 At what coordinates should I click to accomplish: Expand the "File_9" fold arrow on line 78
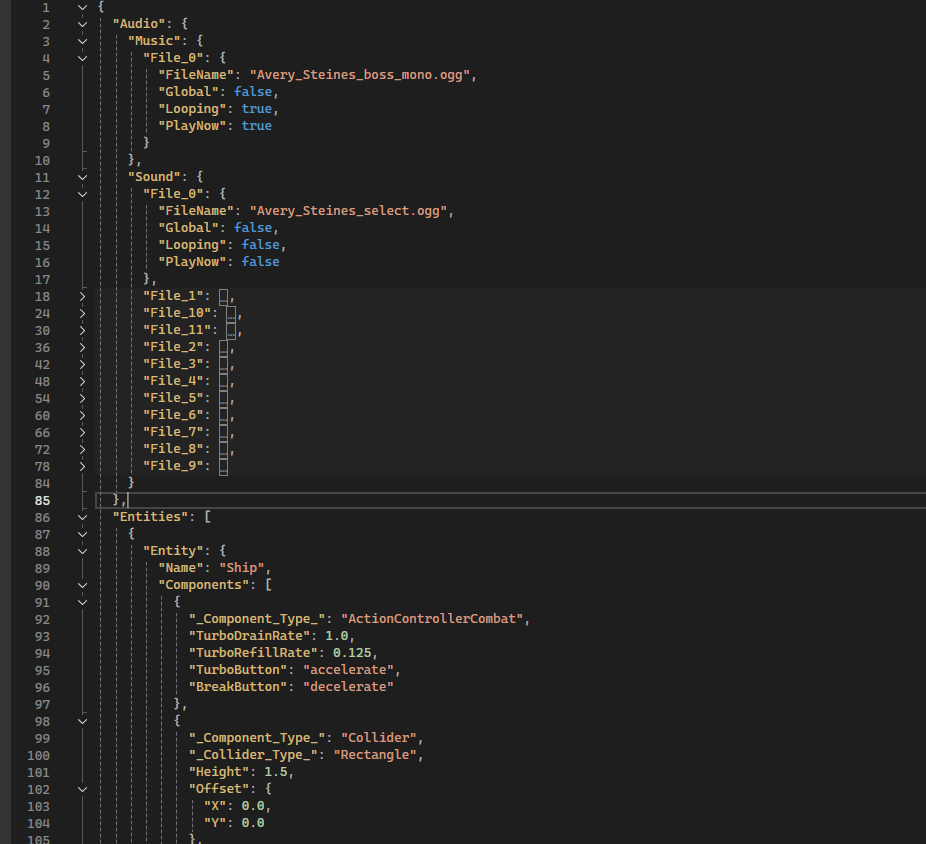pyautogui.click(x=82, y=466)
